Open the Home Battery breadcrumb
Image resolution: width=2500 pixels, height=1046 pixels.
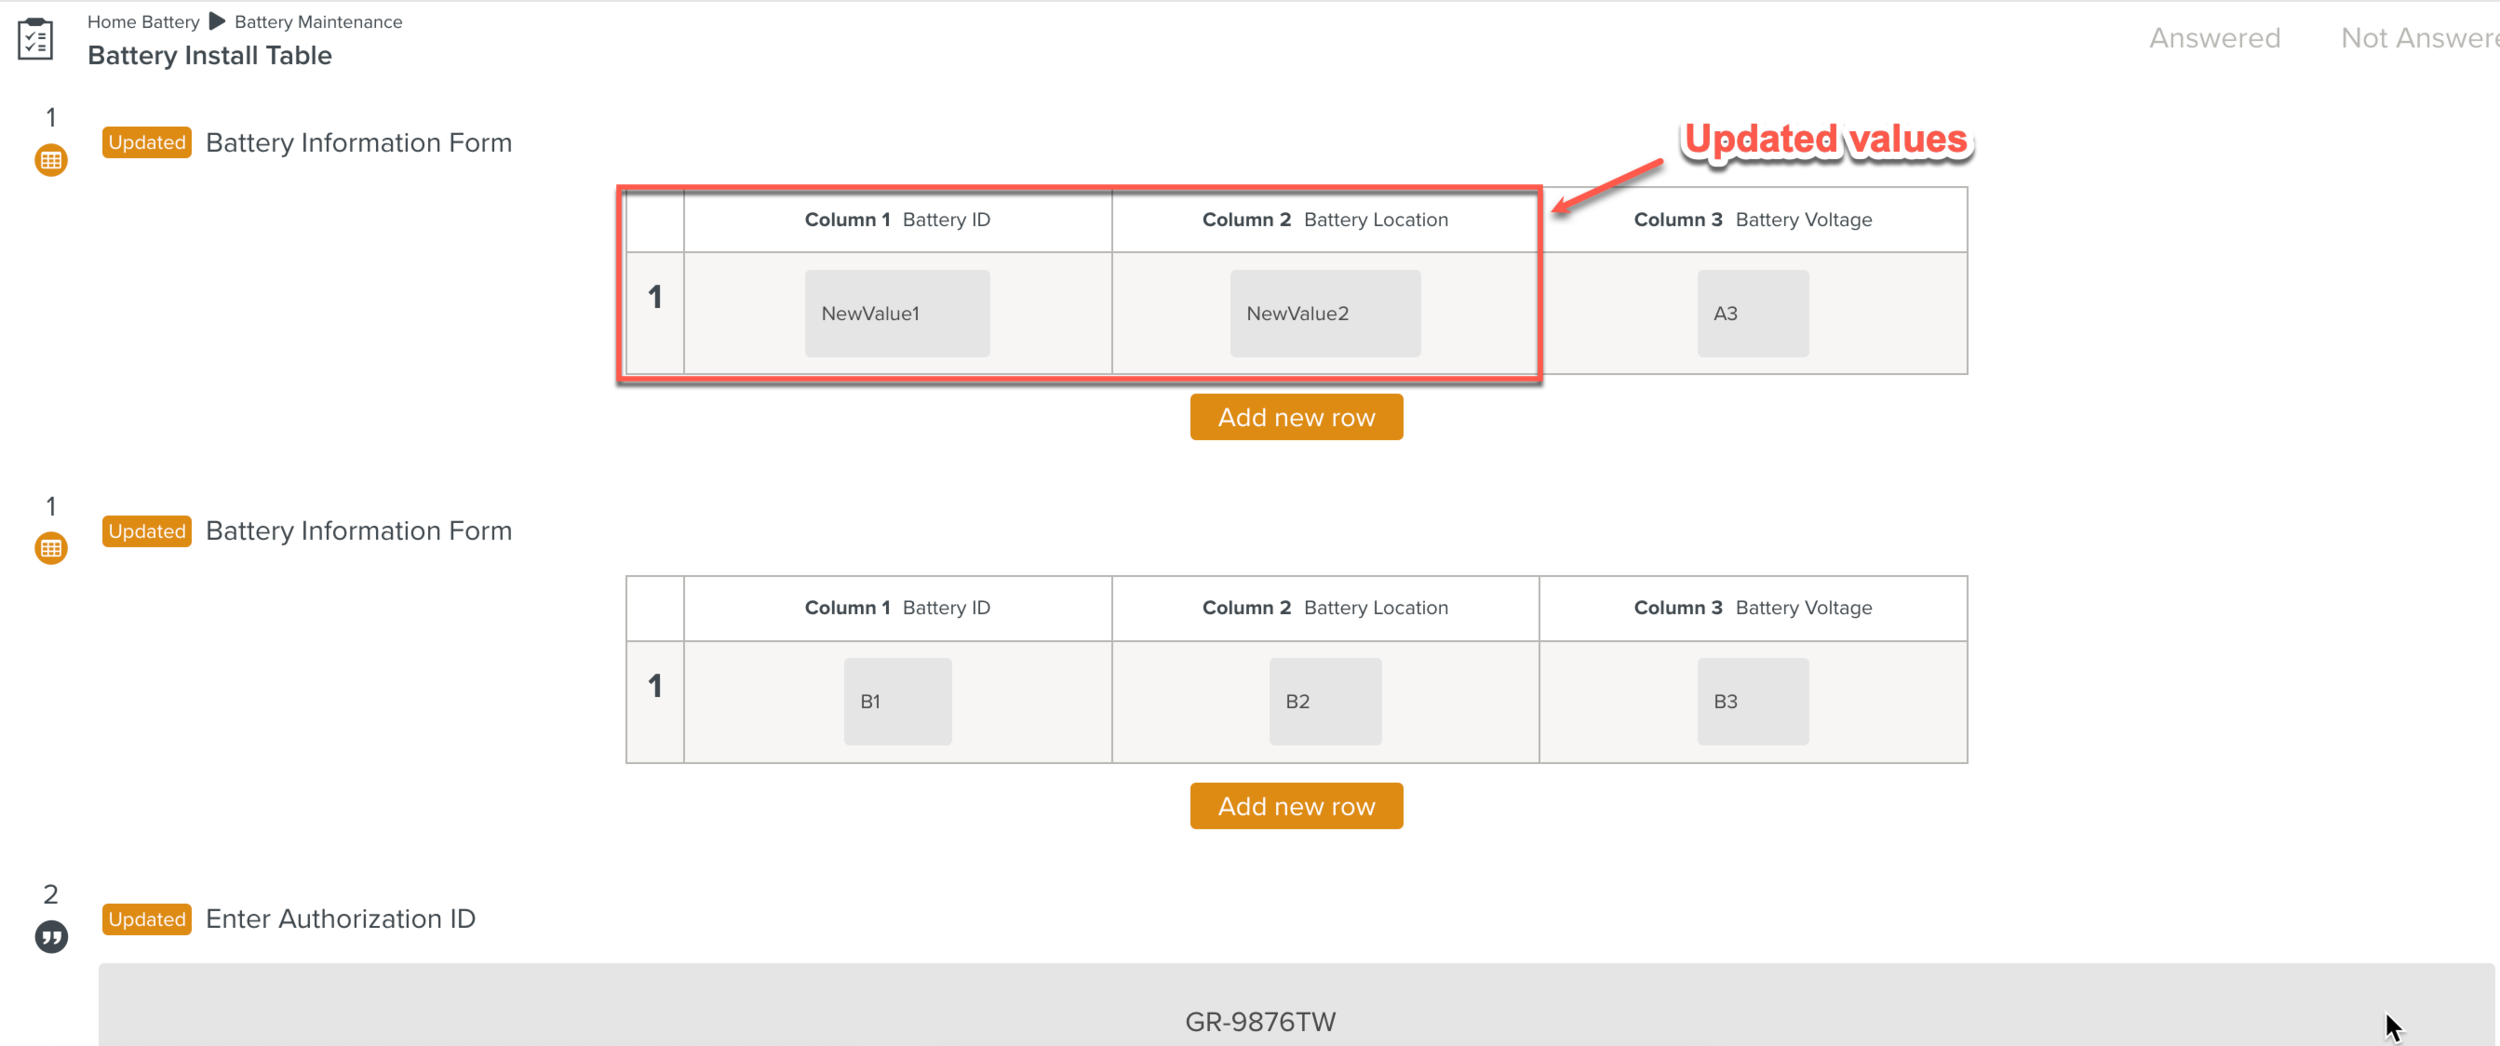point(143,22)
